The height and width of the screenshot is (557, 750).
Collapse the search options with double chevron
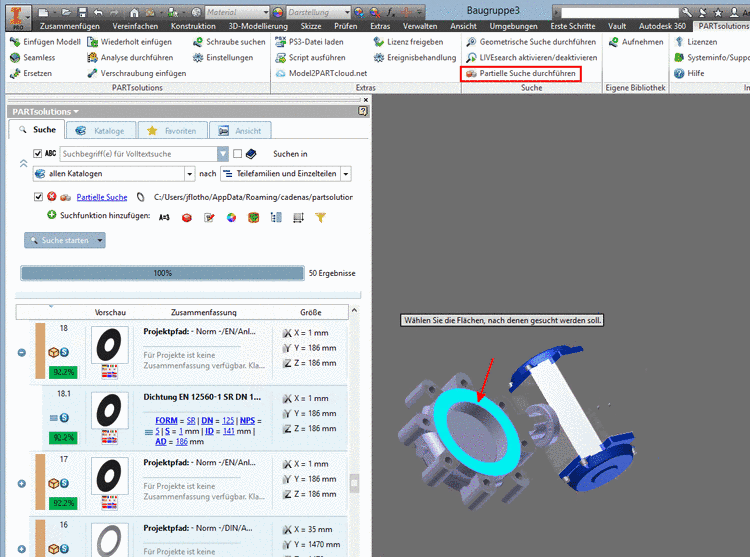tap(23, 164)
